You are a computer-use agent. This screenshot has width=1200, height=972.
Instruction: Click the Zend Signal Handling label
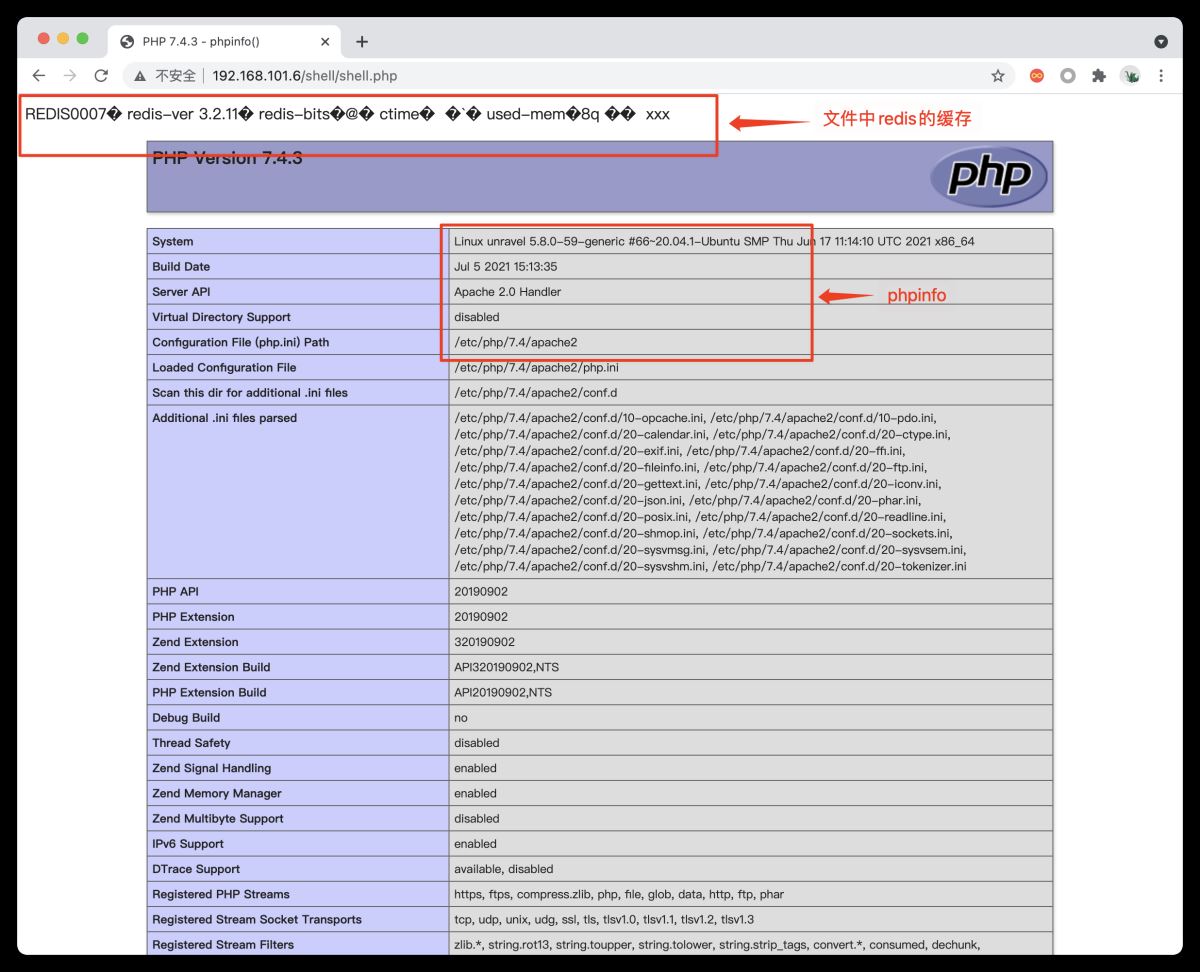point(211,768)
